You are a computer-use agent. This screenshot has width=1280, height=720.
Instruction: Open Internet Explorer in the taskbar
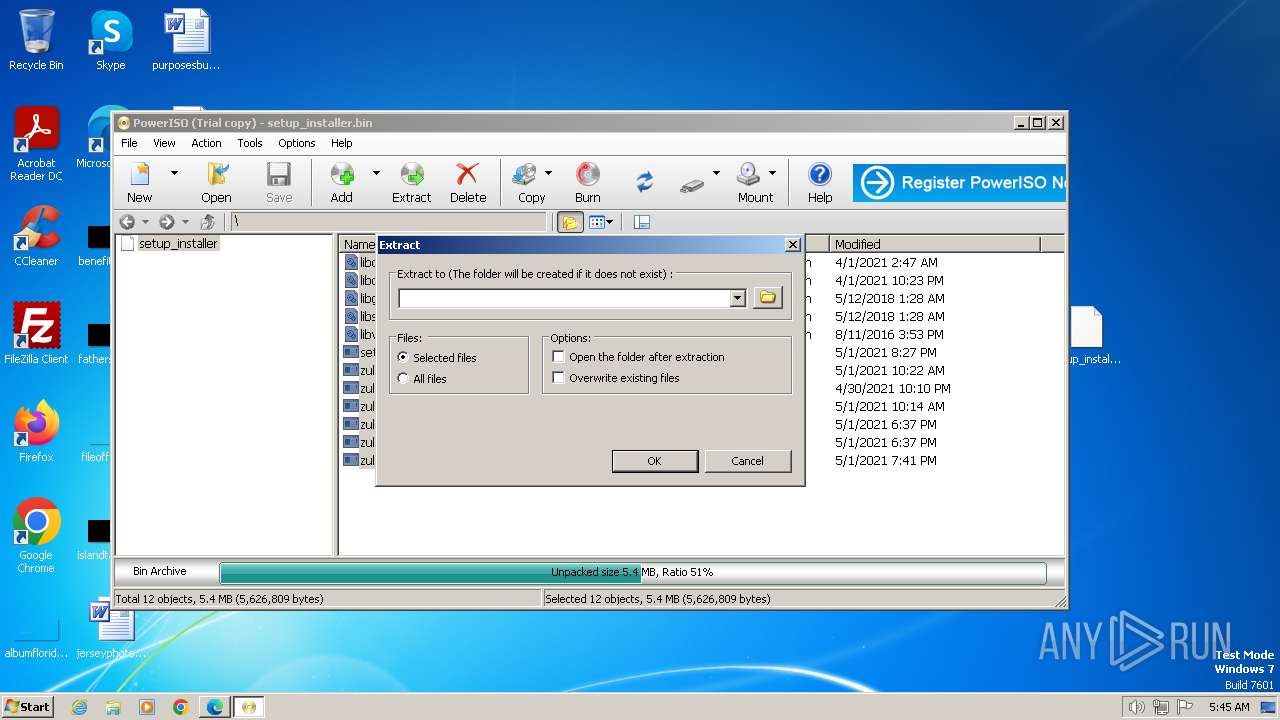80,707
